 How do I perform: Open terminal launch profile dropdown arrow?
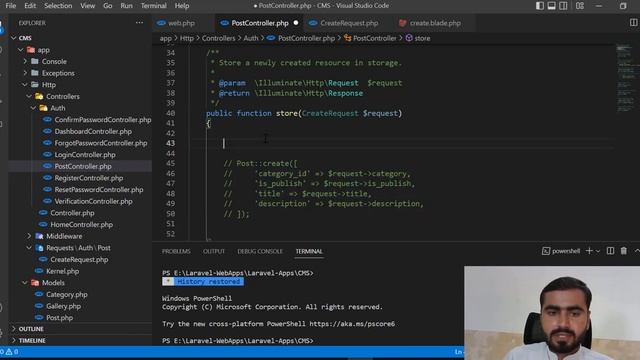click(598, 251)
